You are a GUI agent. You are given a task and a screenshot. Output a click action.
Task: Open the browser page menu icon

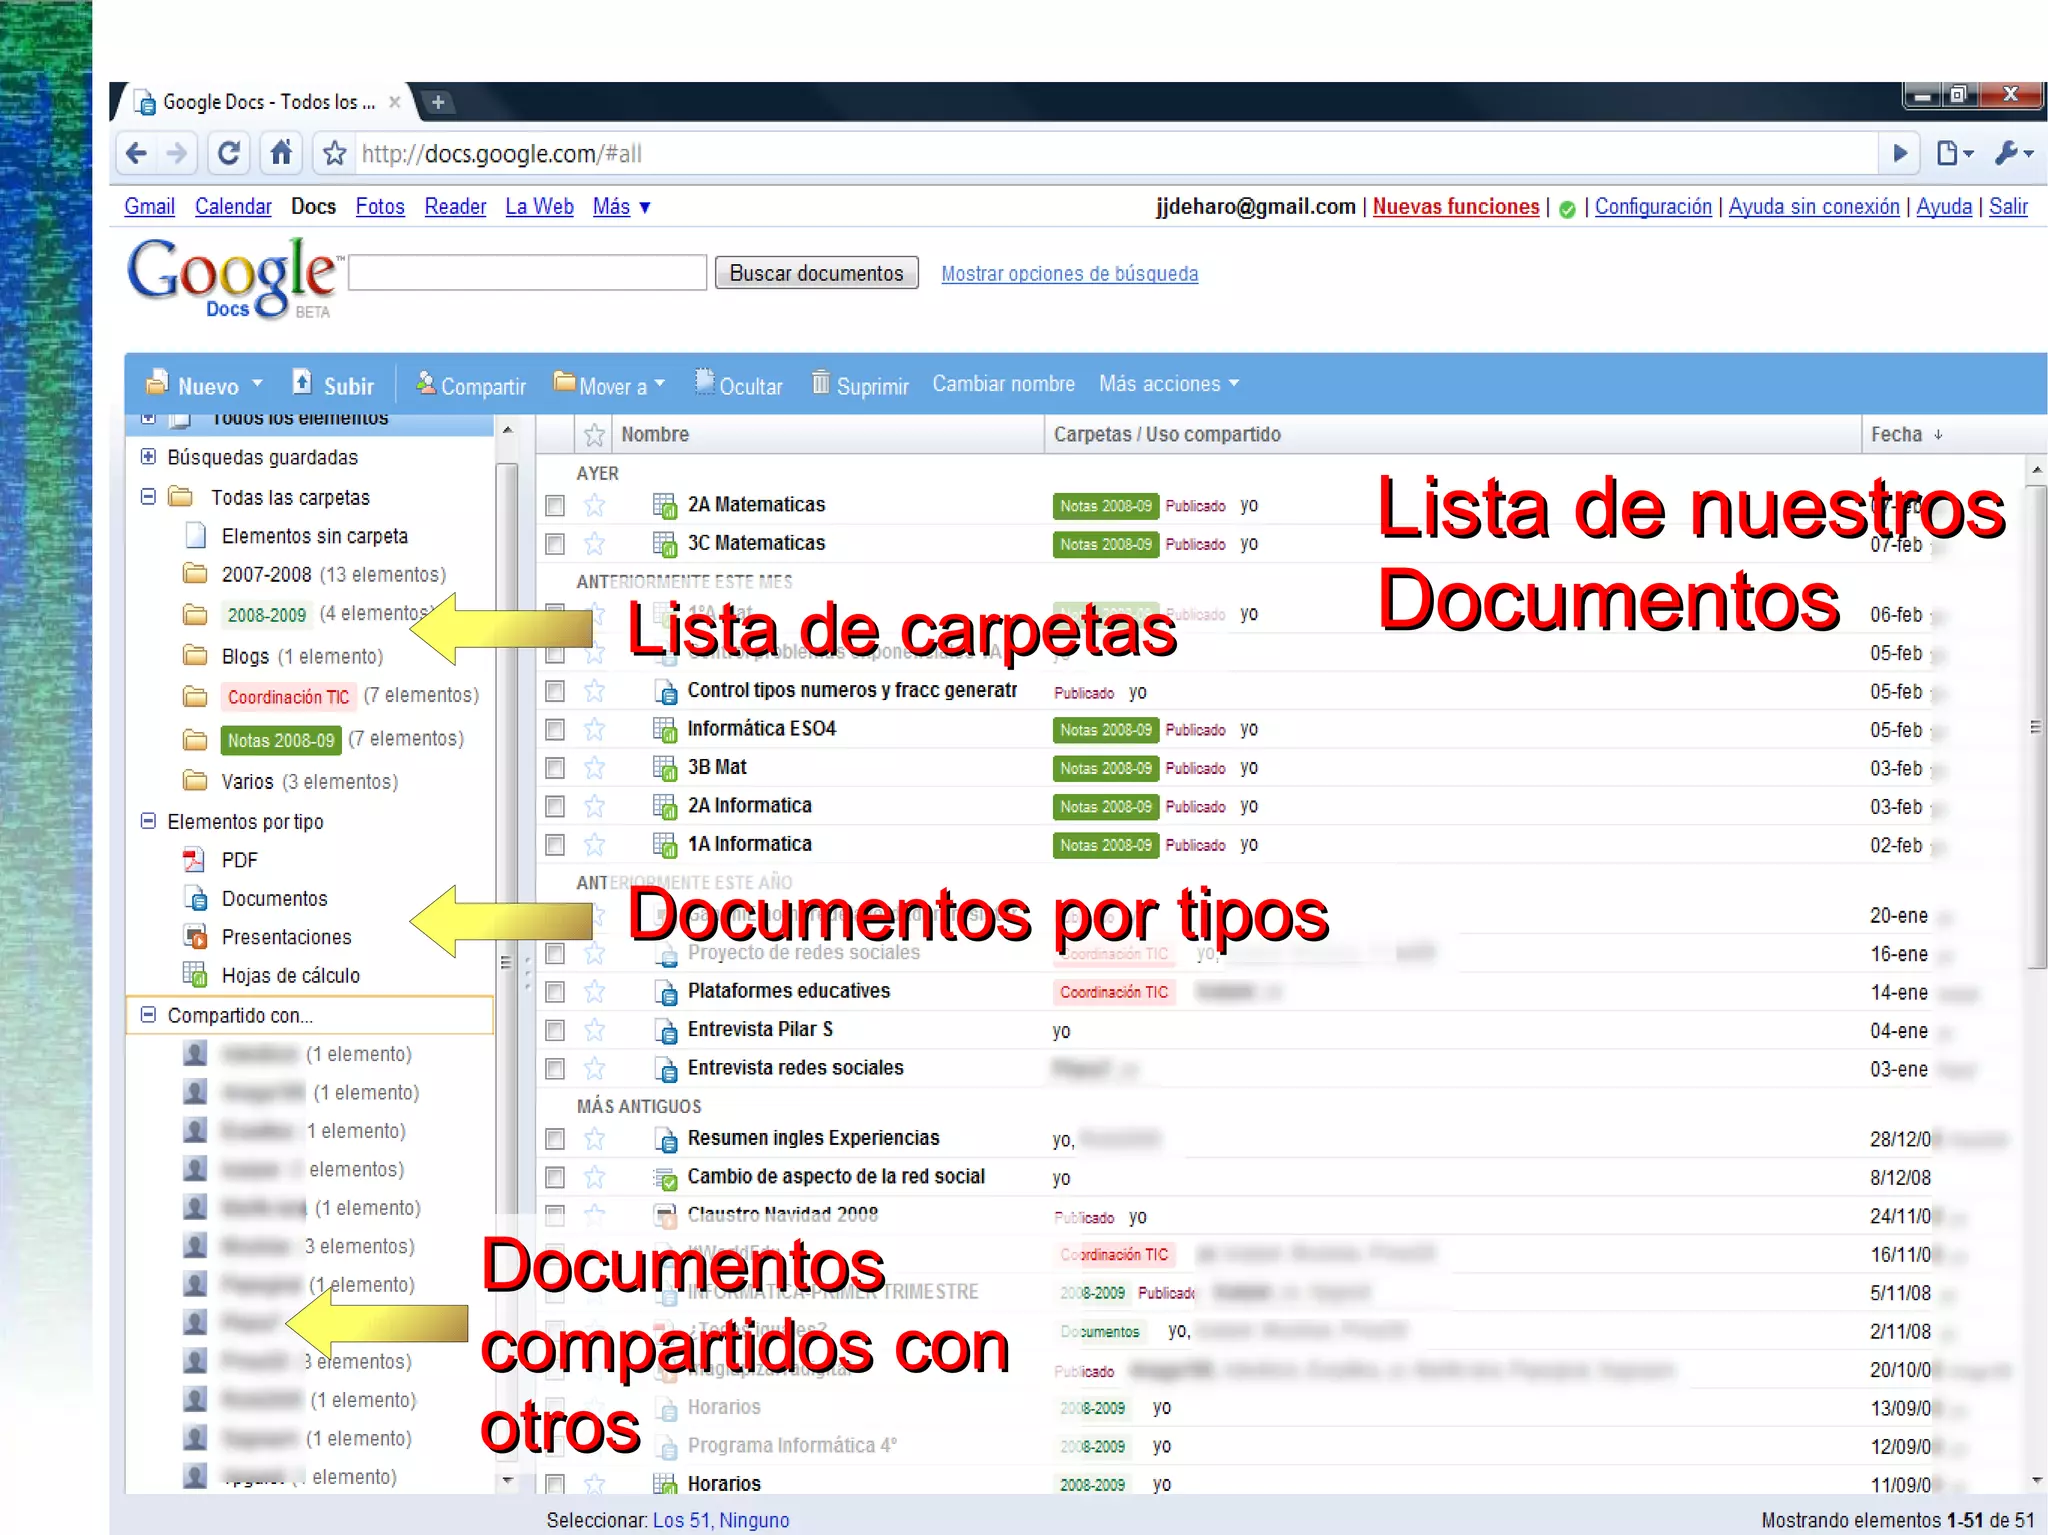(x=1955, y=153)
